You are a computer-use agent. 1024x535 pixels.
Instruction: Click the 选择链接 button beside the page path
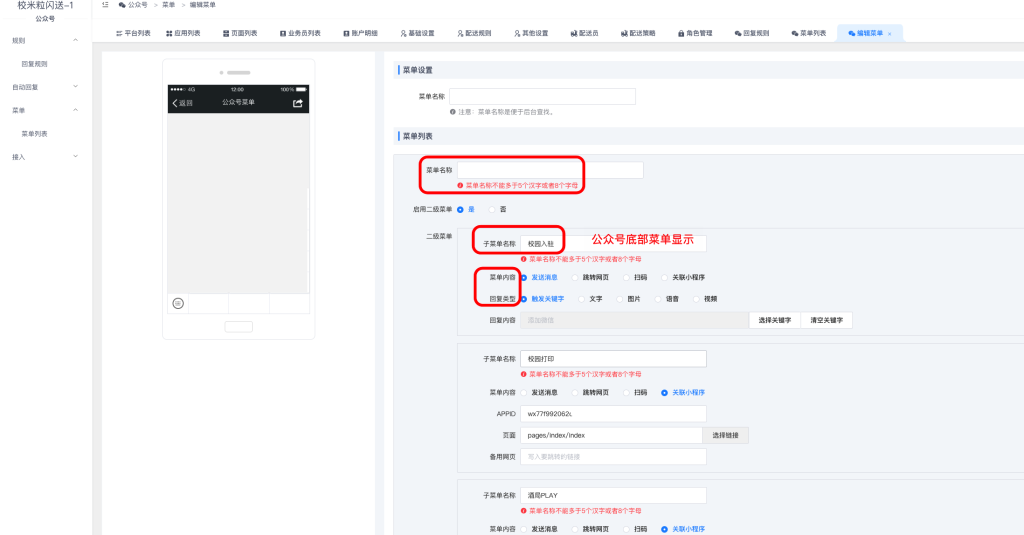tap(726, 435)
